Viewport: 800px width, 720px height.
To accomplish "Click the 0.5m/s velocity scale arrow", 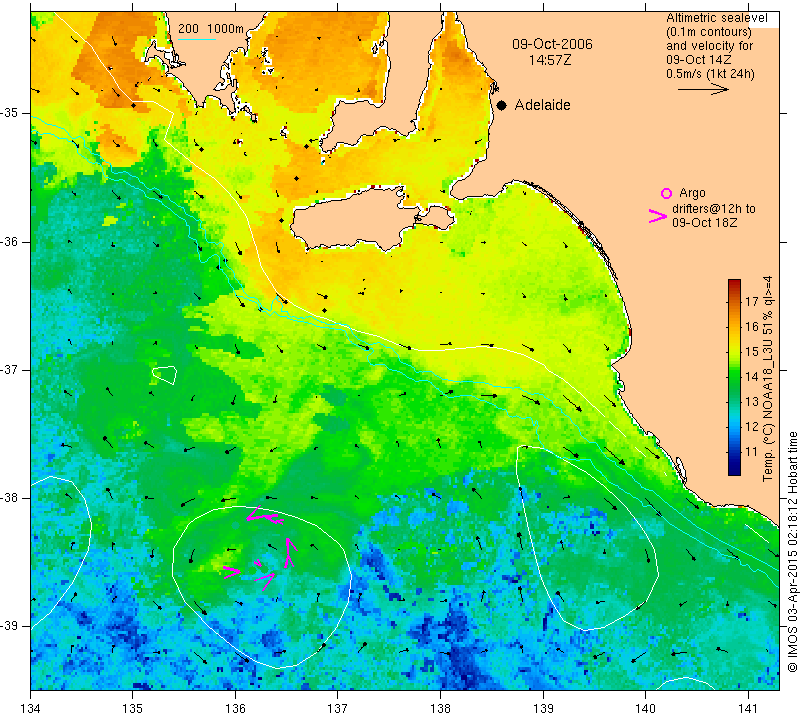I will pos(703,89).
